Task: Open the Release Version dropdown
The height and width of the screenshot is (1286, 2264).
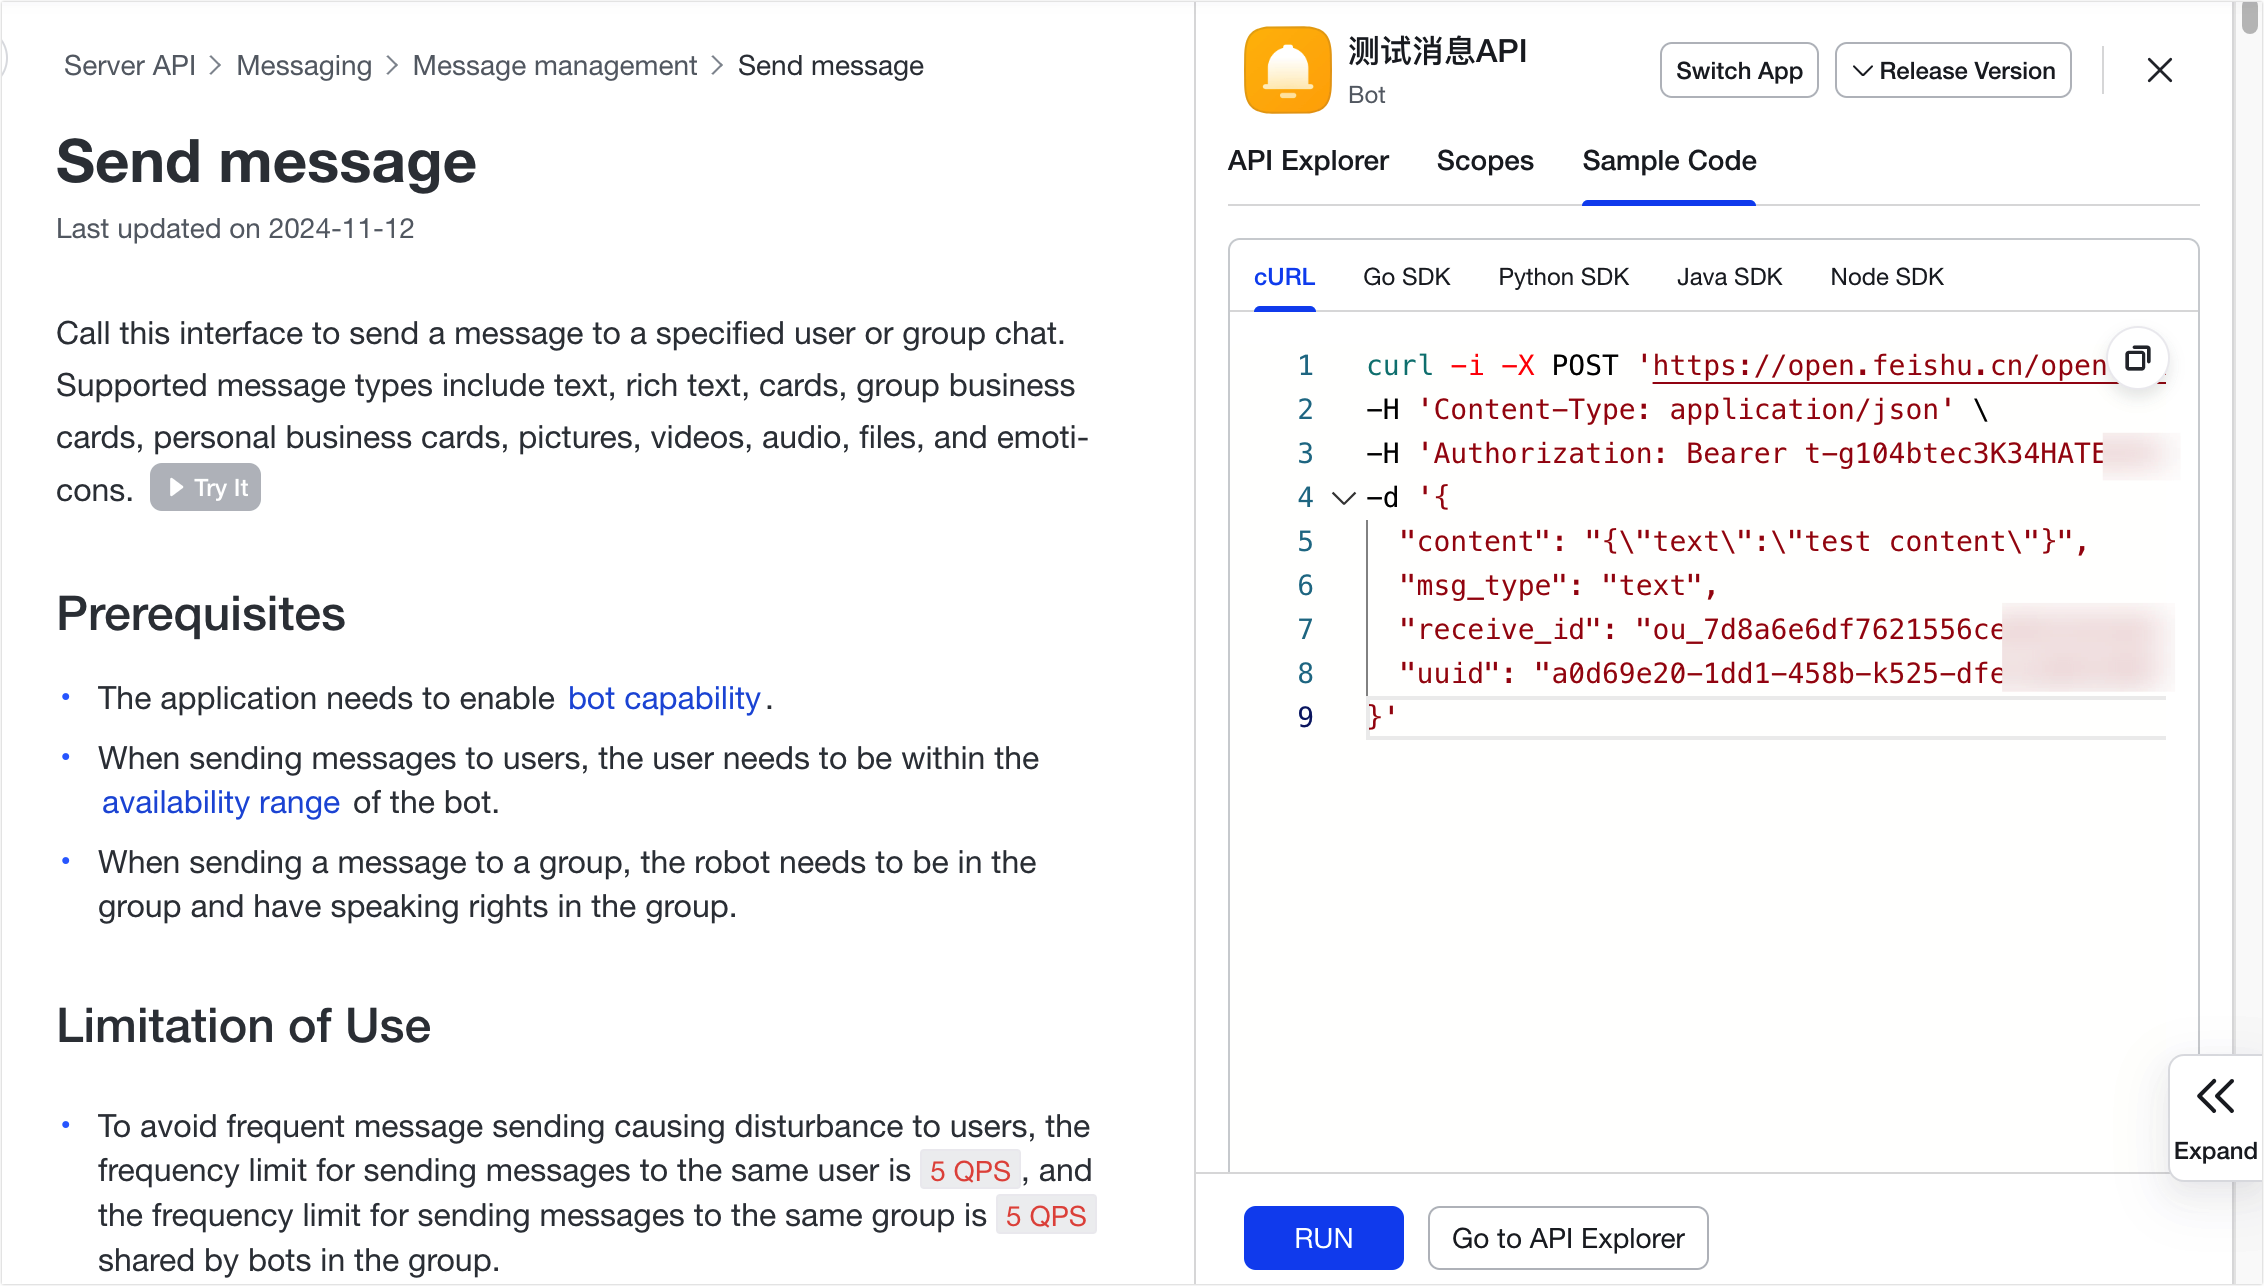Action: click(x=1952, y=70)
